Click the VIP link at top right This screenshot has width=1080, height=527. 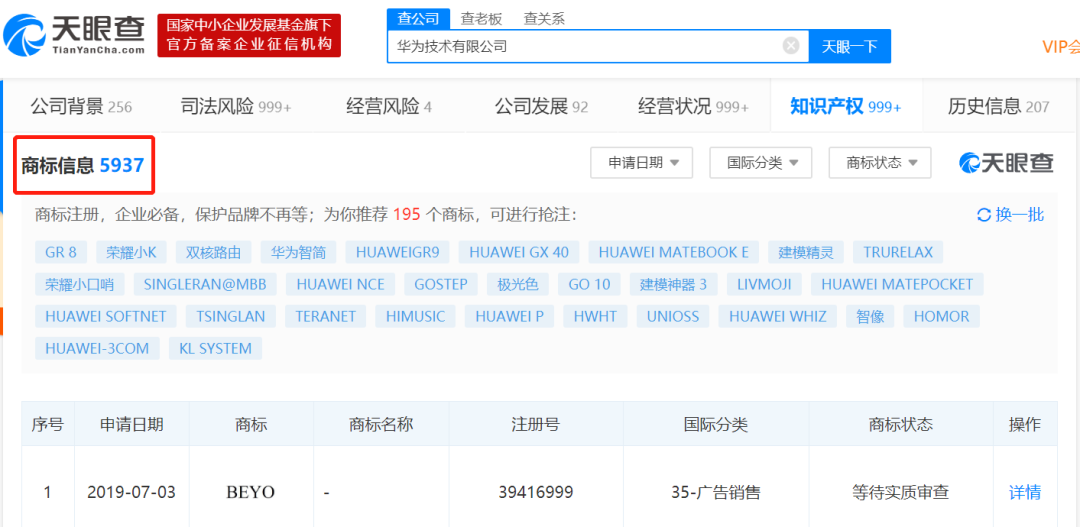[x=1061, y=46]
